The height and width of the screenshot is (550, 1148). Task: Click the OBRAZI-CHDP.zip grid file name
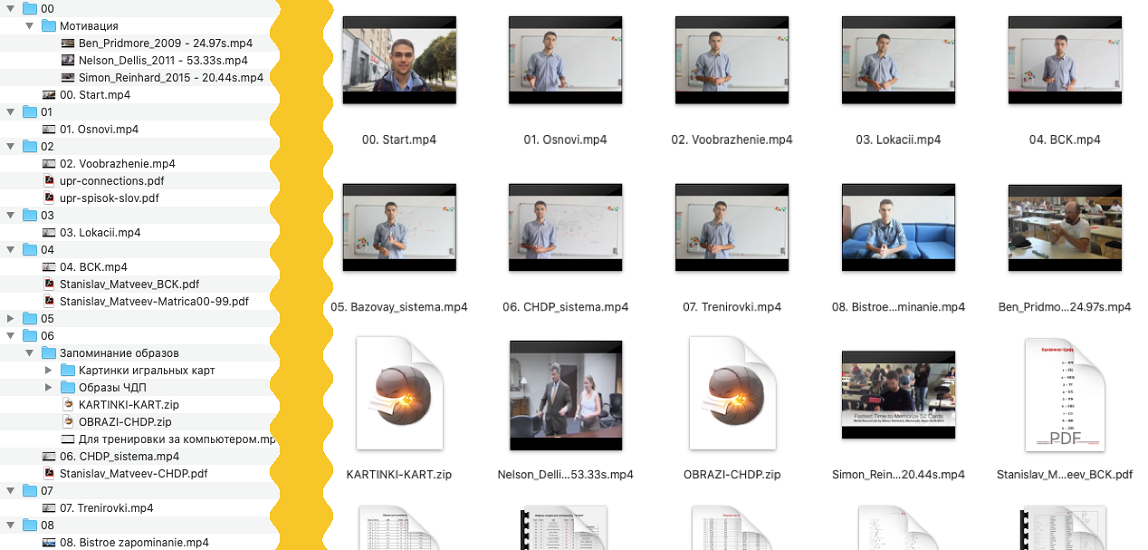point(732,475)
